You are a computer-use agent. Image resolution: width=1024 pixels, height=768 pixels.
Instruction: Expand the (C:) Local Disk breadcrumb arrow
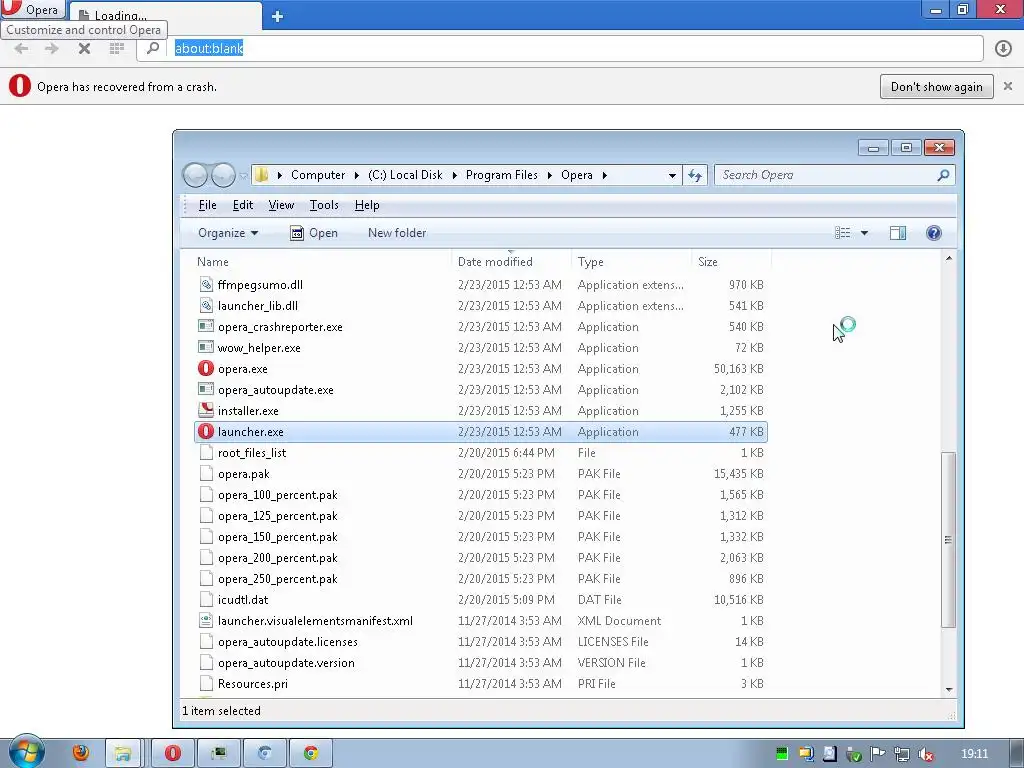(455, 175)
